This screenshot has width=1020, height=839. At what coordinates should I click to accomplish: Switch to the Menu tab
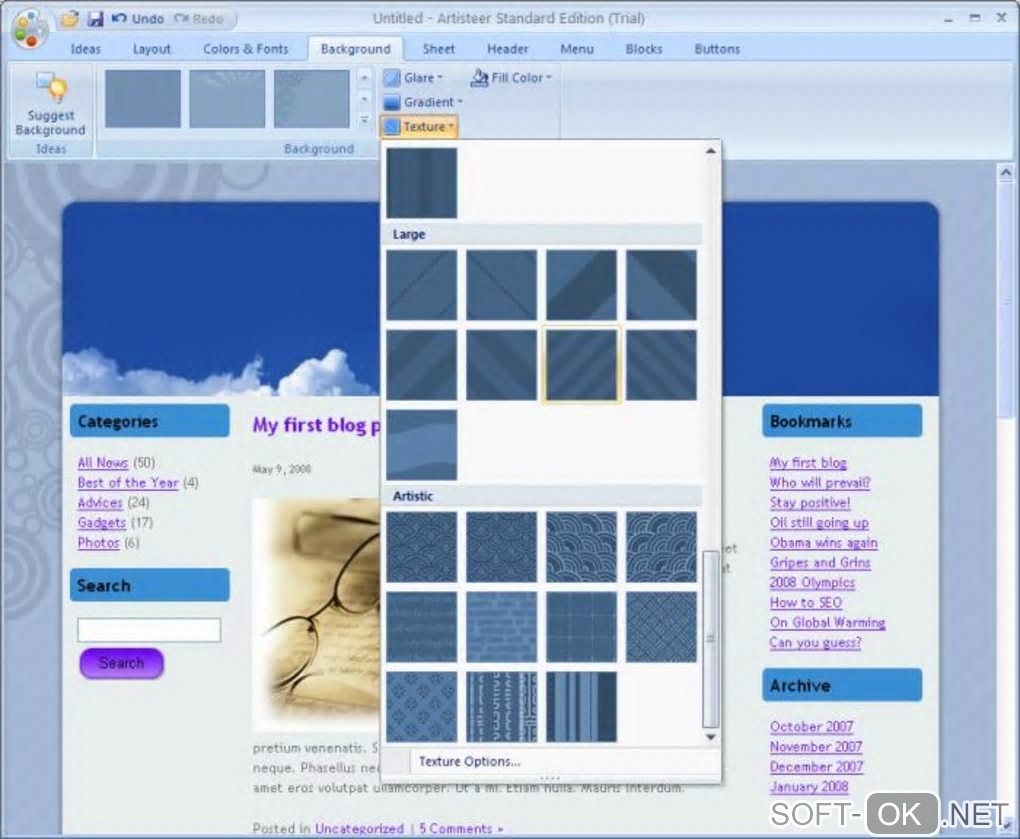point(577,49)
